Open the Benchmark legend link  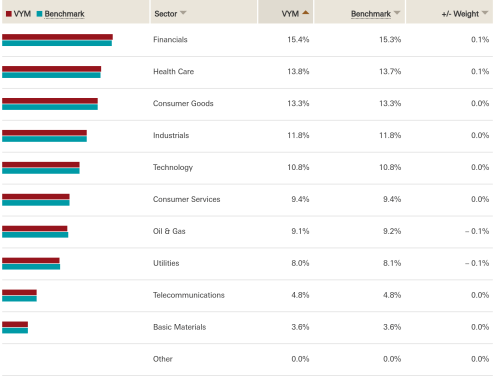point(64,14)
